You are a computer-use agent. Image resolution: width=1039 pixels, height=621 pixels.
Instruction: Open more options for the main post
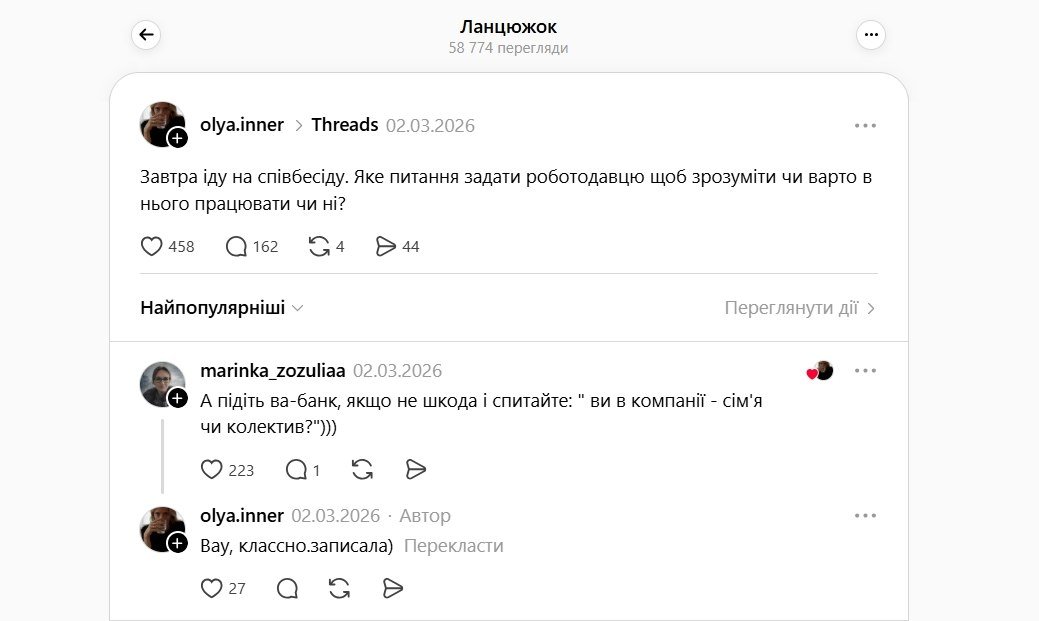(865, 126)
